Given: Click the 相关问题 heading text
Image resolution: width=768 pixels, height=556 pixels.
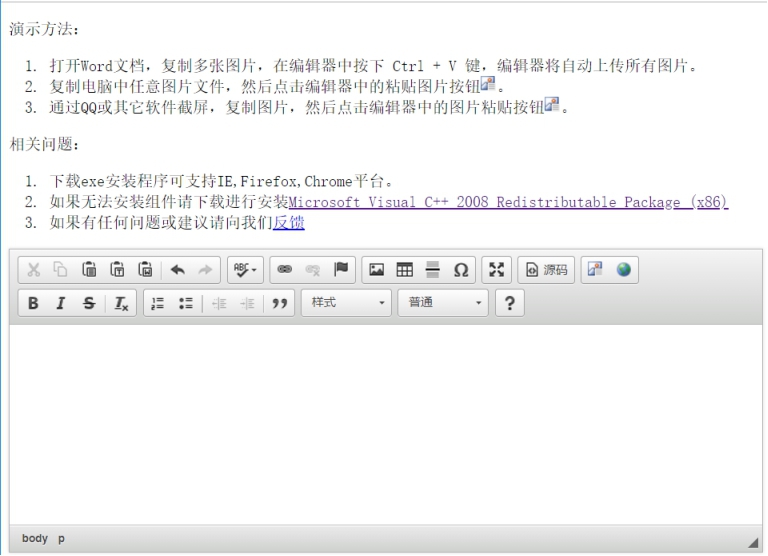Looking at the screenshot, I should tap(44, 144).
